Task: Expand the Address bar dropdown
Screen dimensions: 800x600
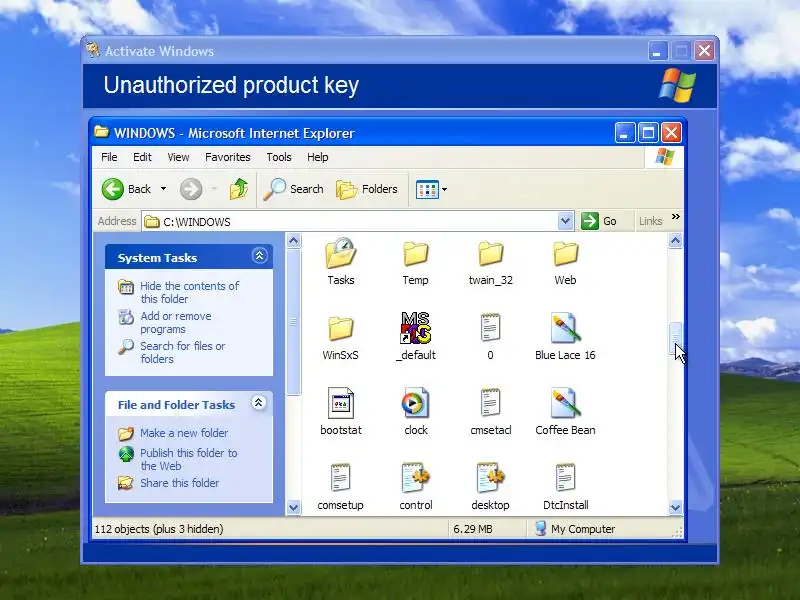Action: (565, 221)
